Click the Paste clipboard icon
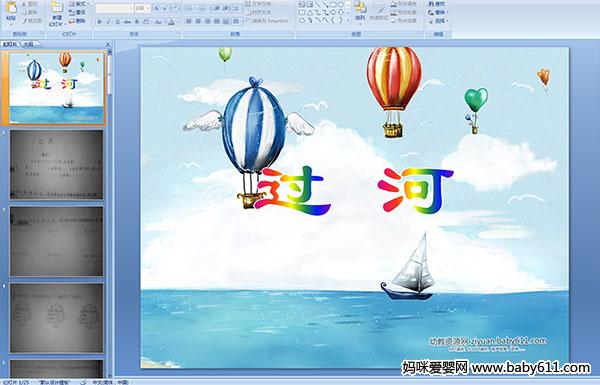Viewport: 600px width, 385px height. coord(11,8)
